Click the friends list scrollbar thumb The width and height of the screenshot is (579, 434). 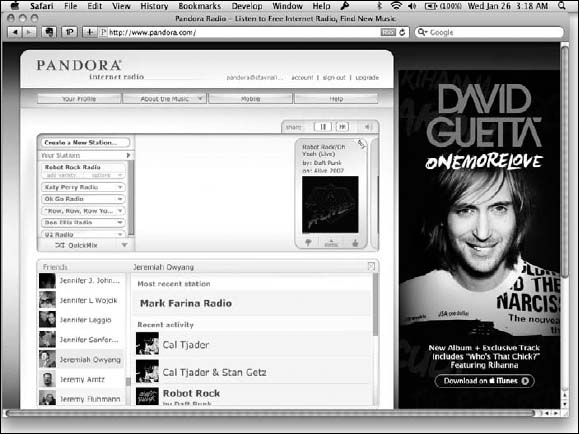pos(128,382)
